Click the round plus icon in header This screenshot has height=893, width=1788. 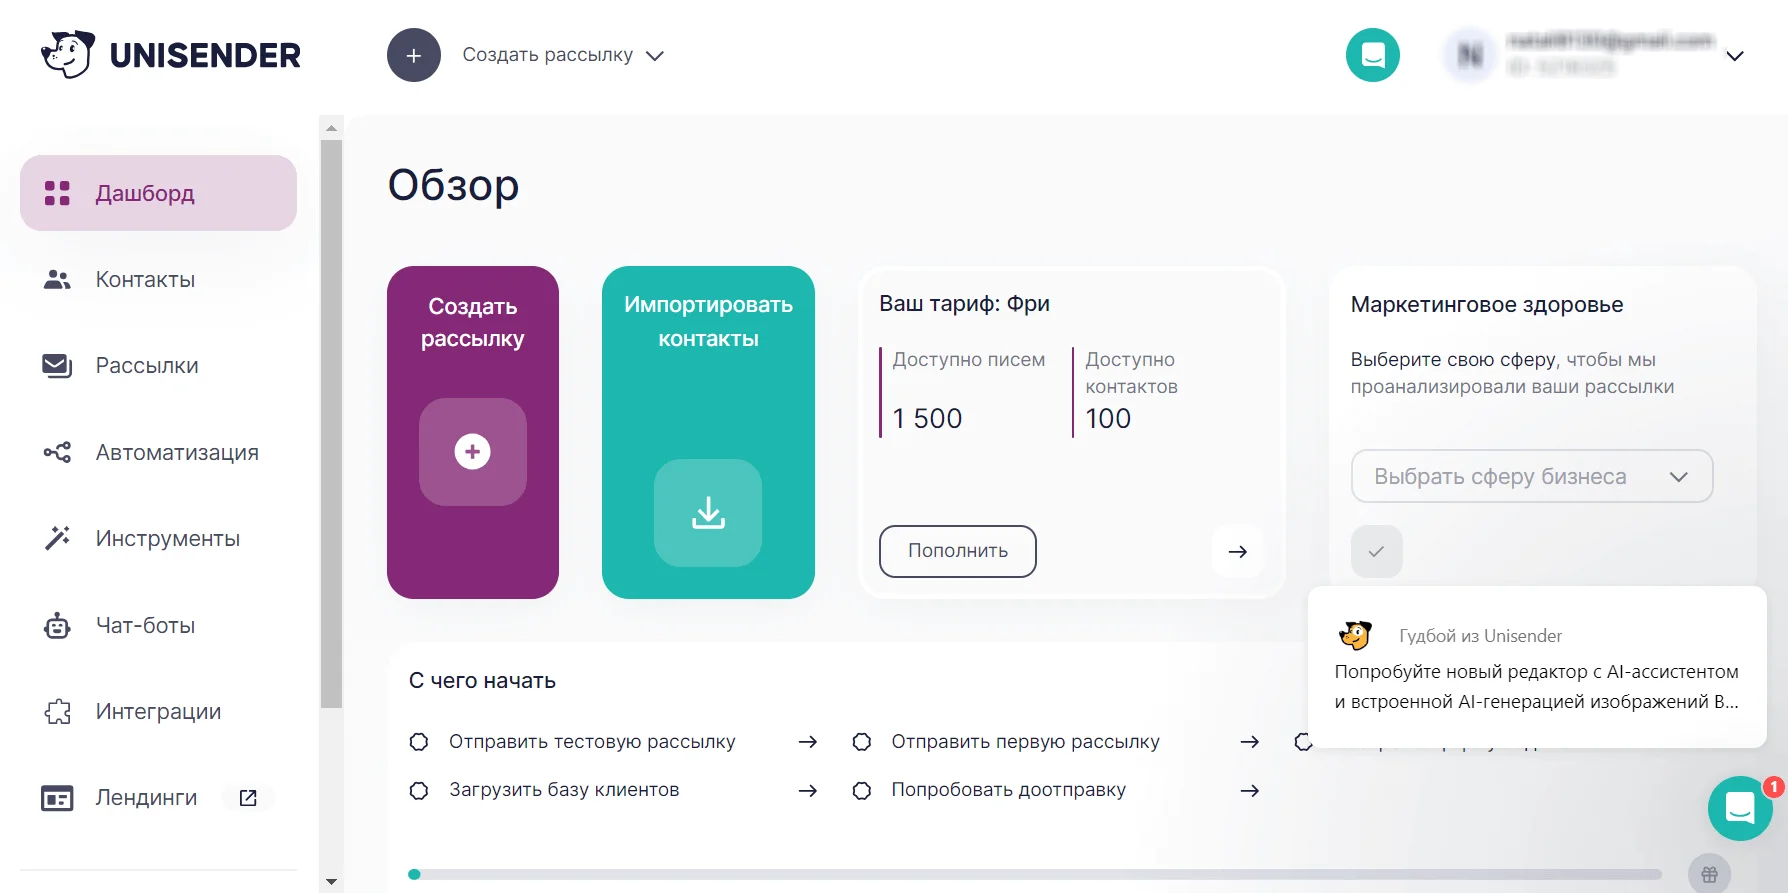(414, 55)
